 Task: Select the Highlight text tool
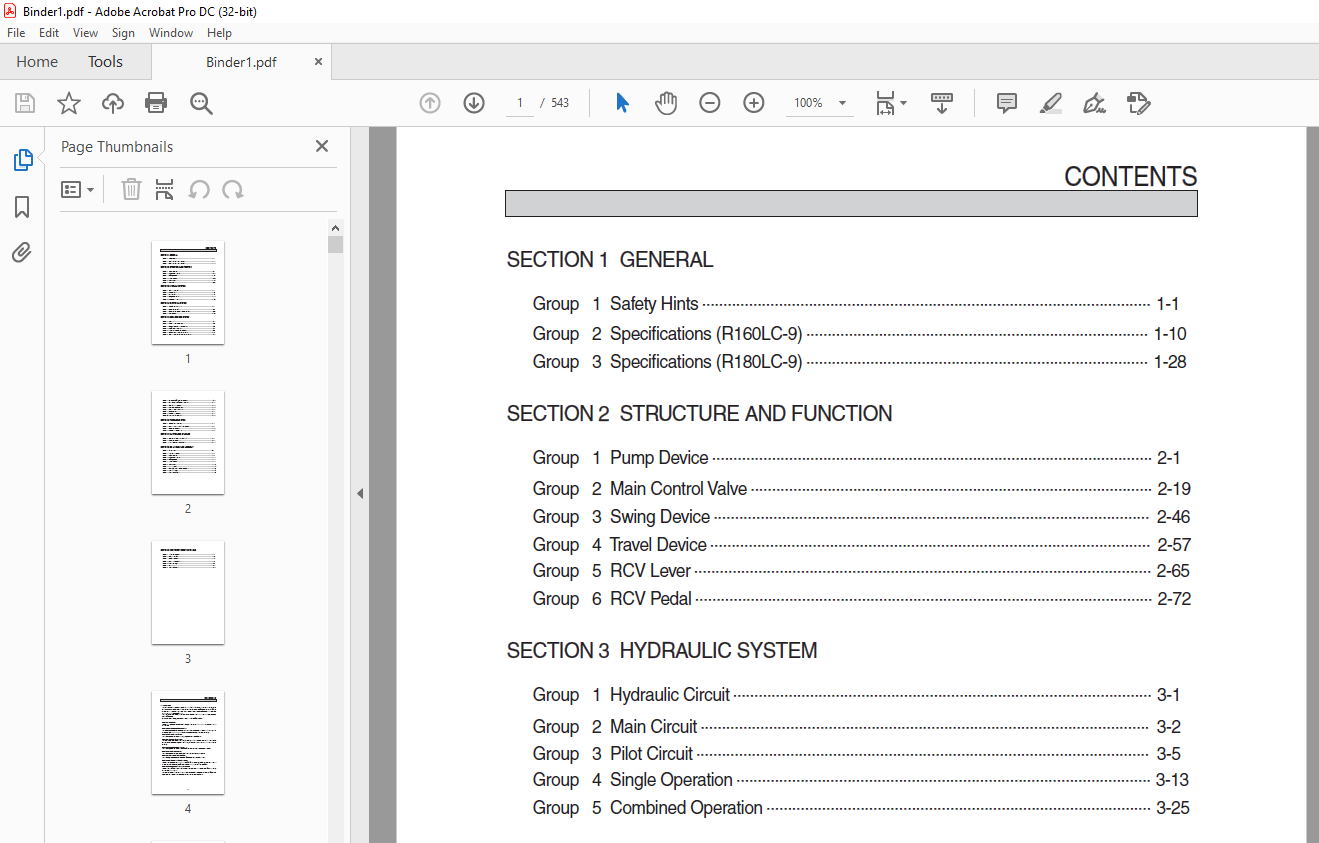pos(1050,103)
